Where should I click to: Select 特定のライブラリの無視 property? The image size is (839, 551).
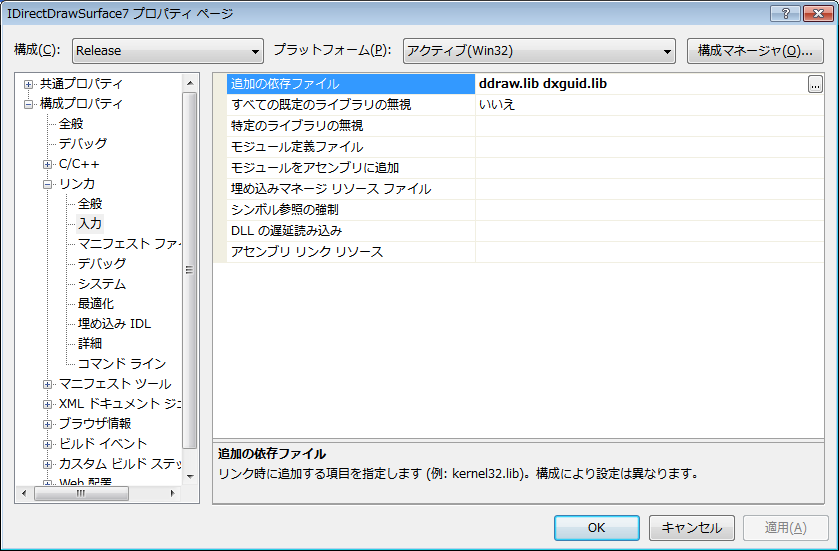point(350,126)
